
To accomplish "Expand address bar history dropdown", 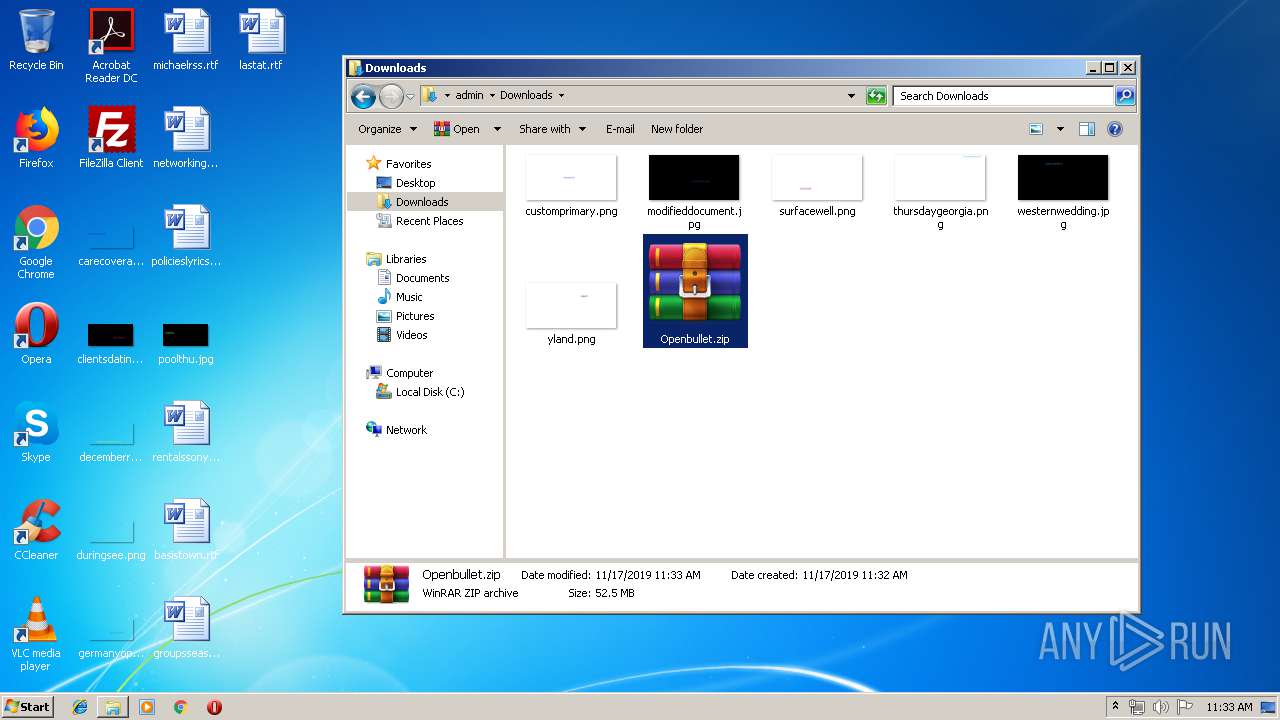I will (851, 96).
